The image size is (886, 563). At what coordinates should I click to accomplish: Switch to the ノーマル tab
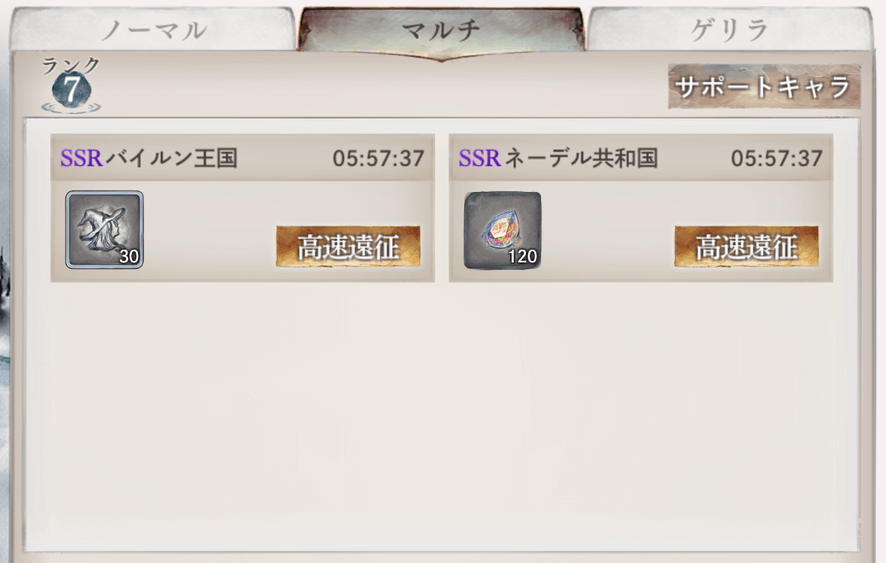[153, 29]
